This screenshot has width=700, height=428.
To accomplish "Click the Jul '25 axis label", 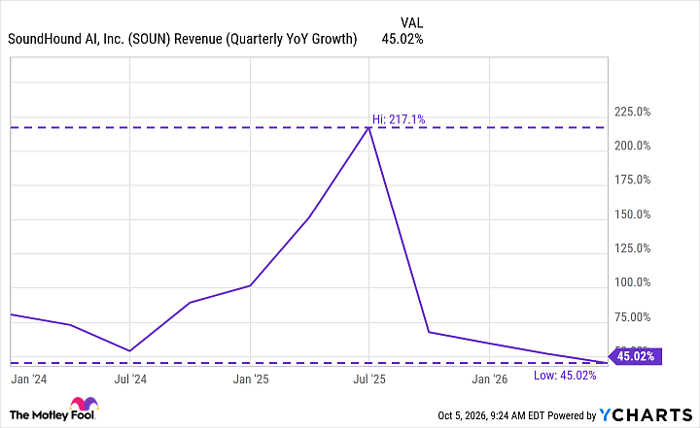I will coord(369,379).
